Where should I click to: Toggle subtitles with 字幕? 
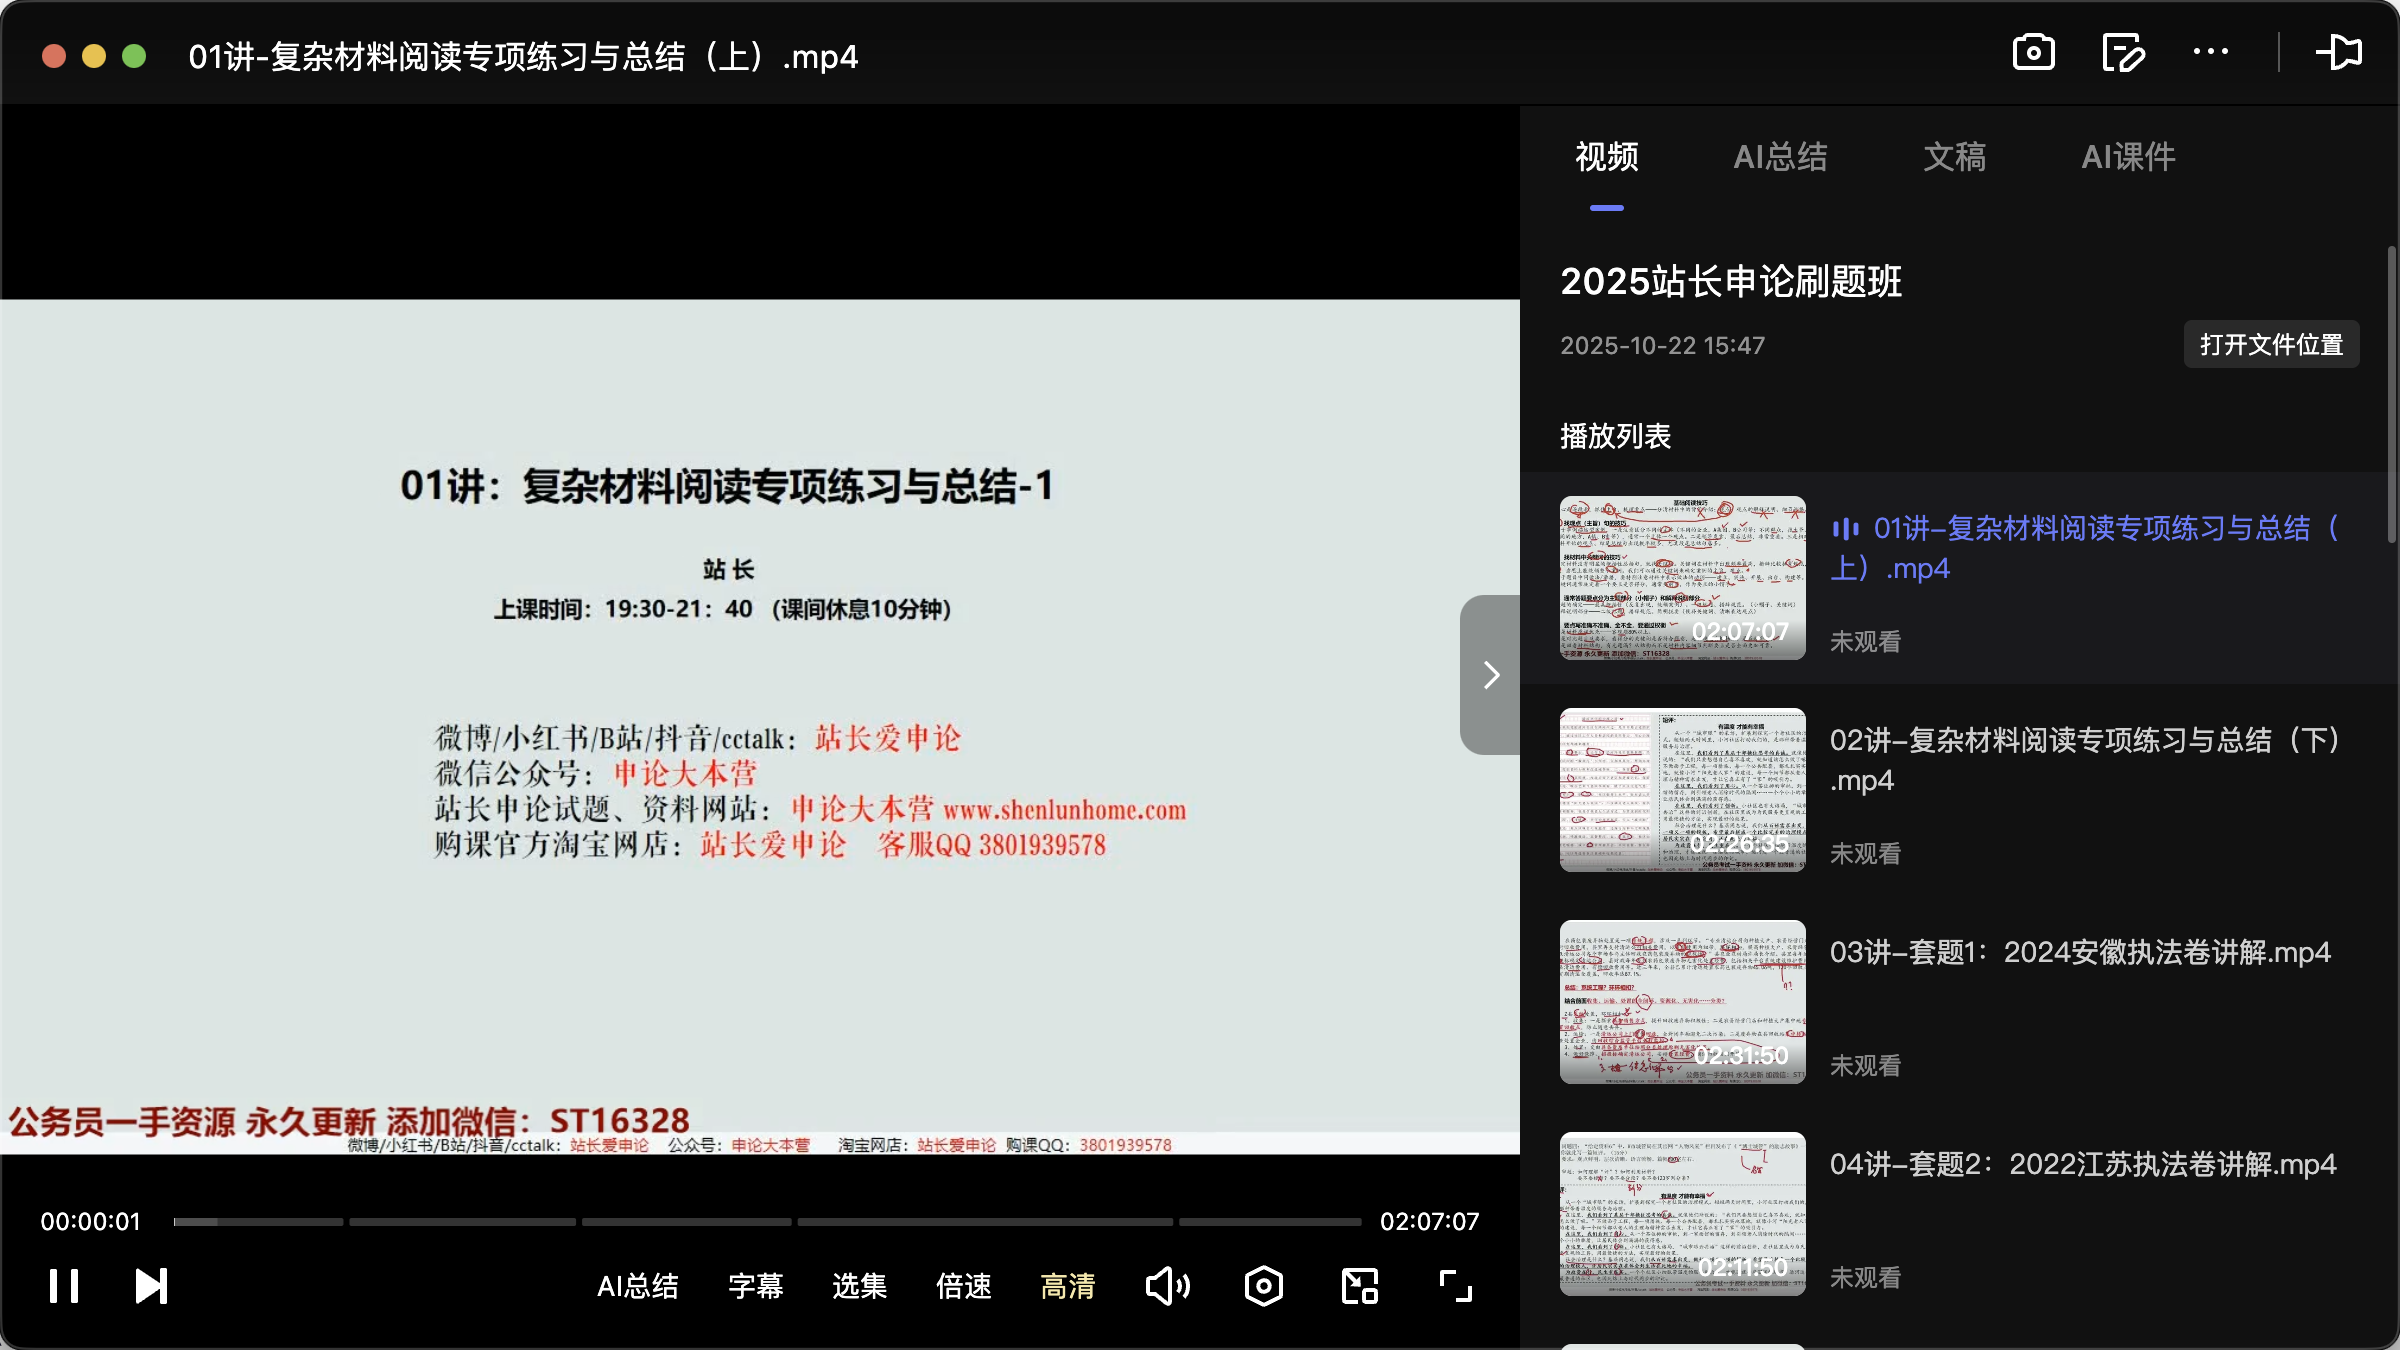pyautogui.click(x=755, y=1287)
